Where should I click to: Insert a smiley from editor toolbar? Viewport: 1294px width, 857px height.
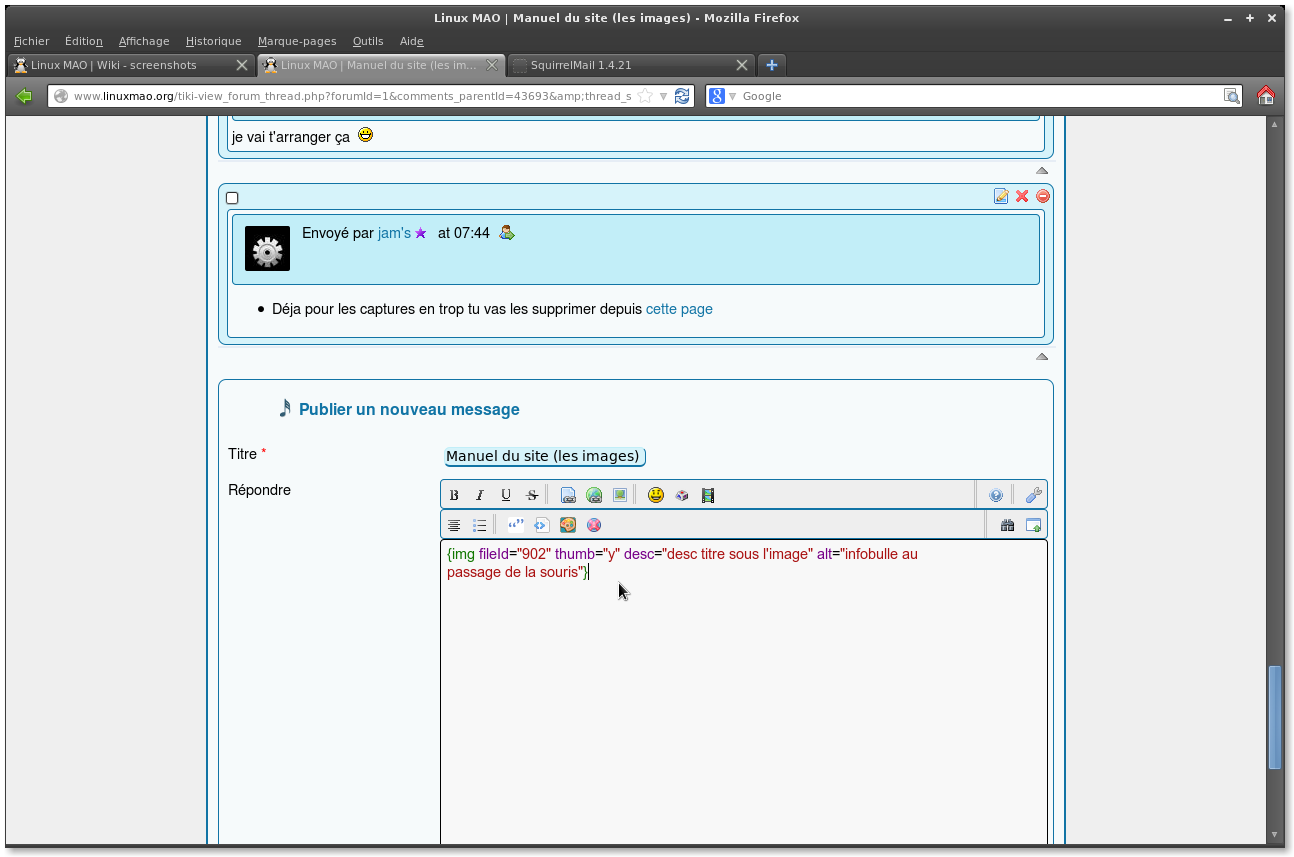(656, 495)
